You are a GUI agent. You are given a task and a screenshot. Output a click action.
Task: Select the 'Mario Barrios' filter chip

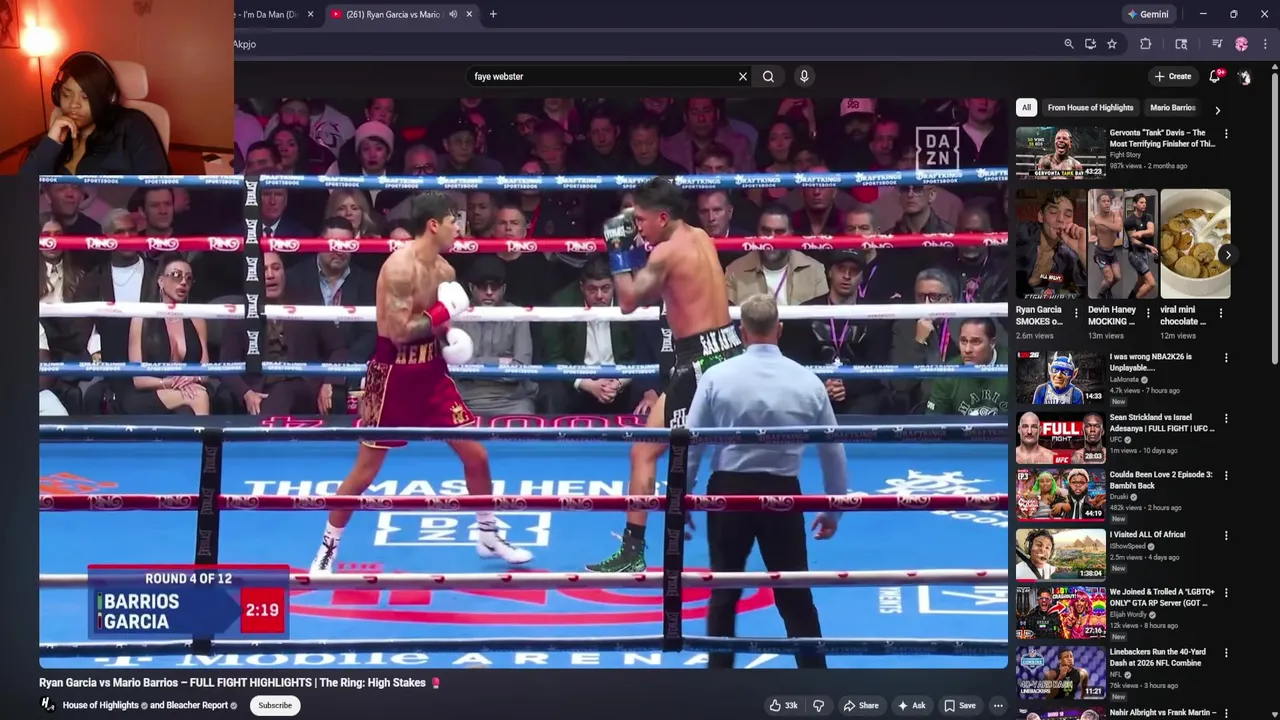(x=1173, y=107)
